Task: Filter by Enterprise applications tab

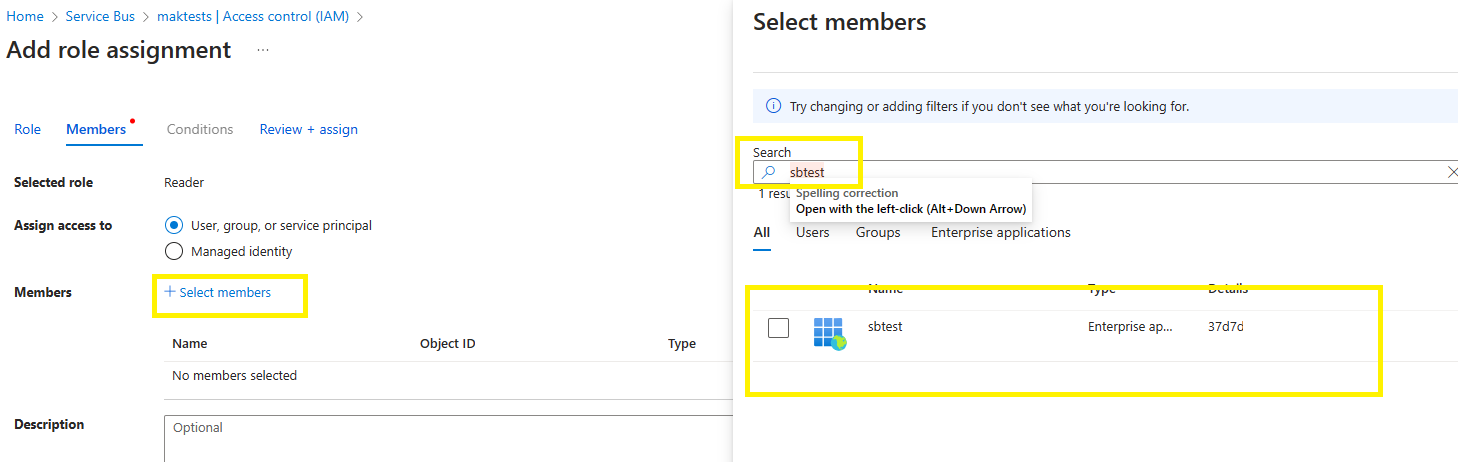Action: point(1001,232)
